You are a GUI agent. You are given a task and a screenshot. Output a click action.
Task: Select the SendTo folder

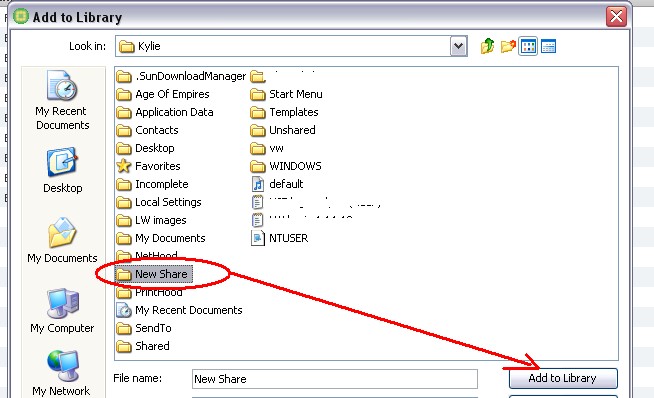tap(144, 328)
